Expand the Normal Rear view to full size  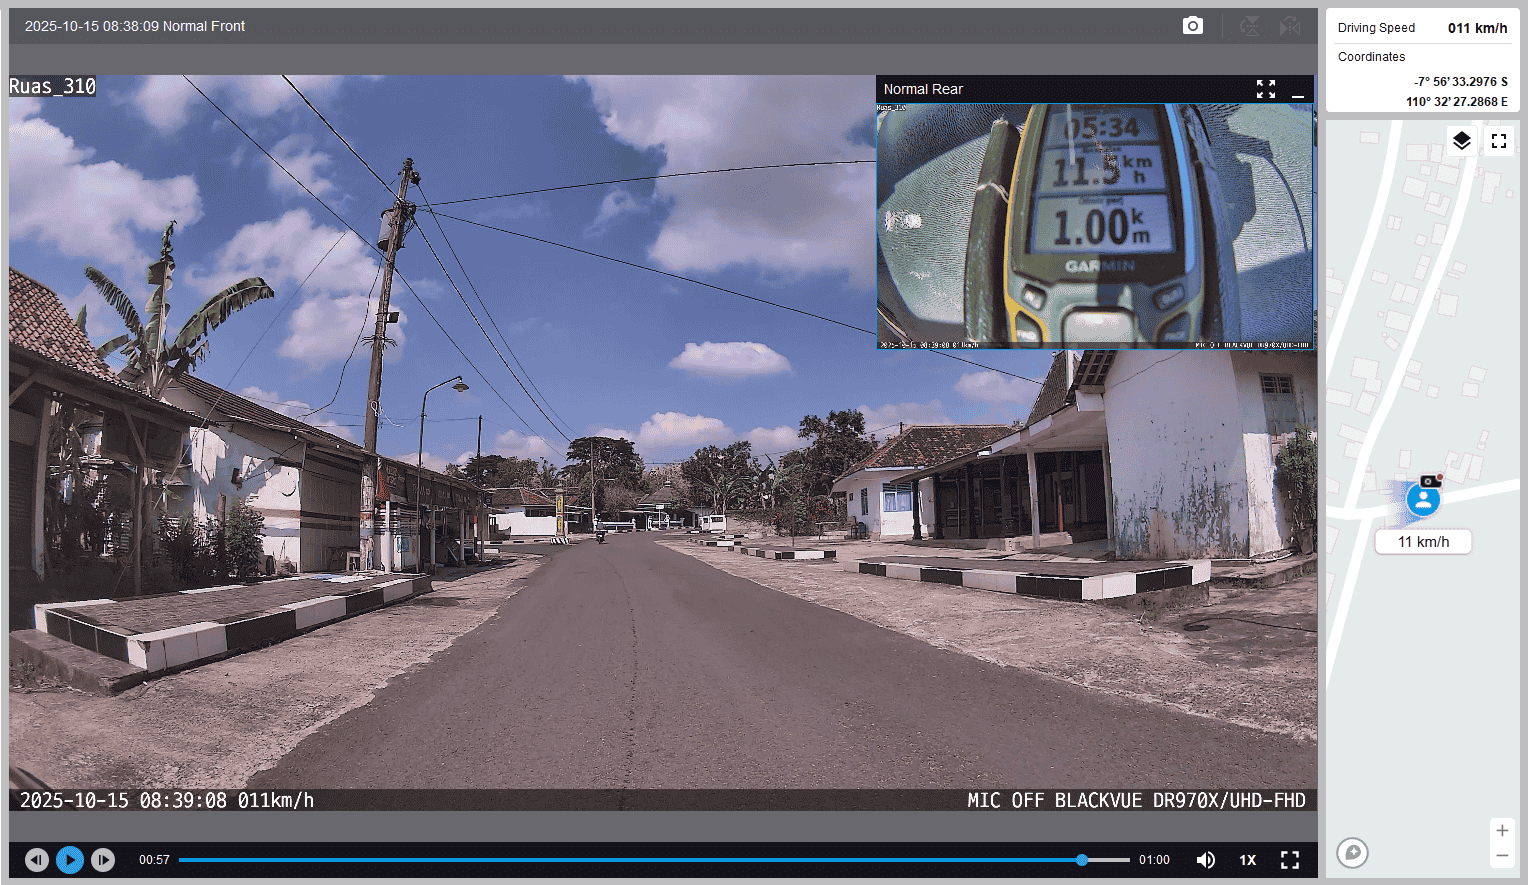pos(1265,89)
